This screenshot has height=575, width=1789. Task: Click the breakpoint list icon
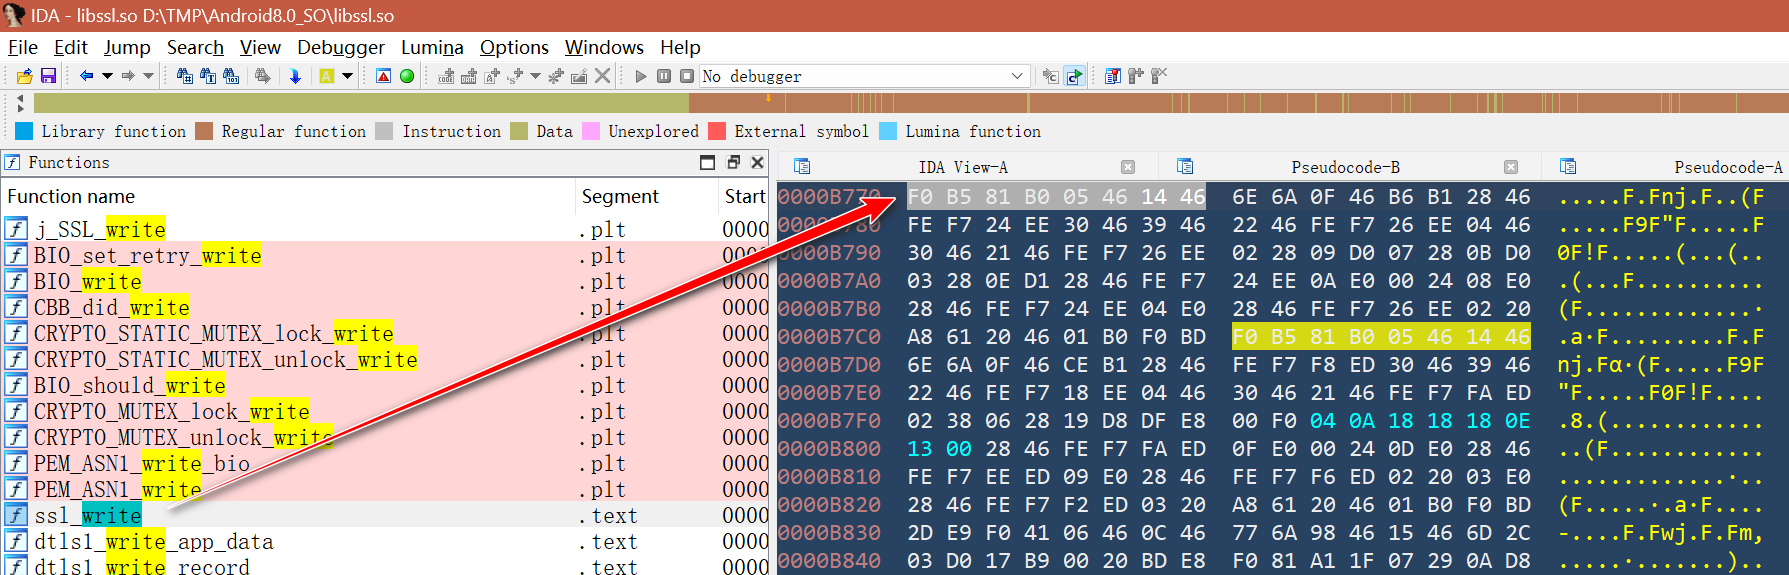coord(1113,76)
